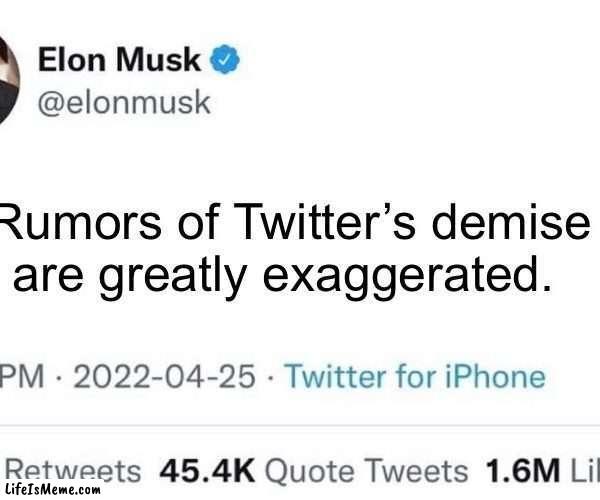The width and height of the screenshot is (600, 500).
Task: Open the @elonmusk handle link
Action: (124, 103)
